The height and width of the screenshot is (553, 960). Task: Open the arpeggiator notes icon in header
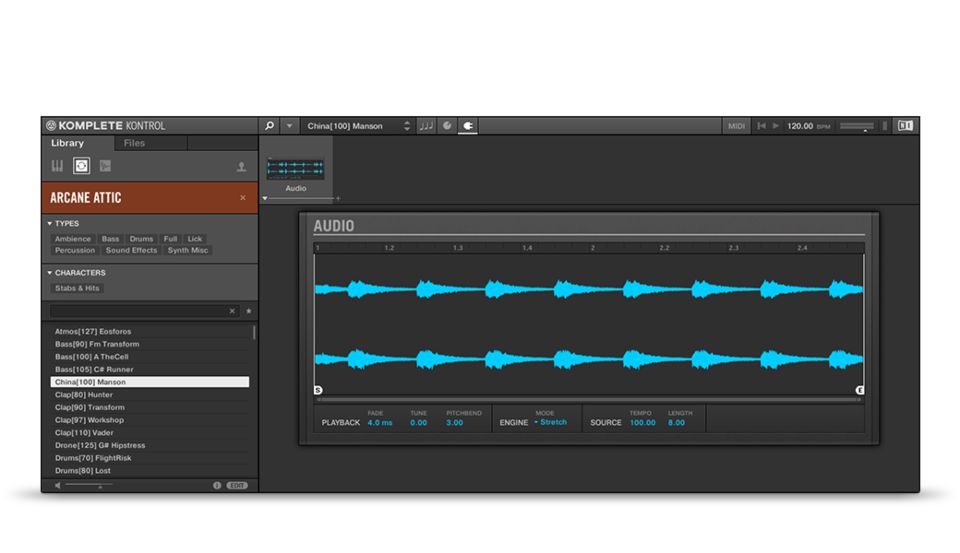pos(426,126)
